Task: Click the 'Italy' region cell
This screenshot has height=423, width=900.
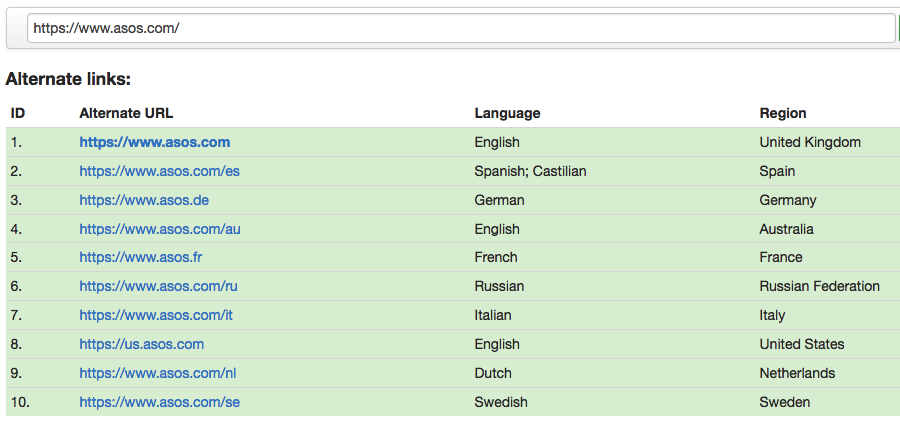Action: pos(772,315)
